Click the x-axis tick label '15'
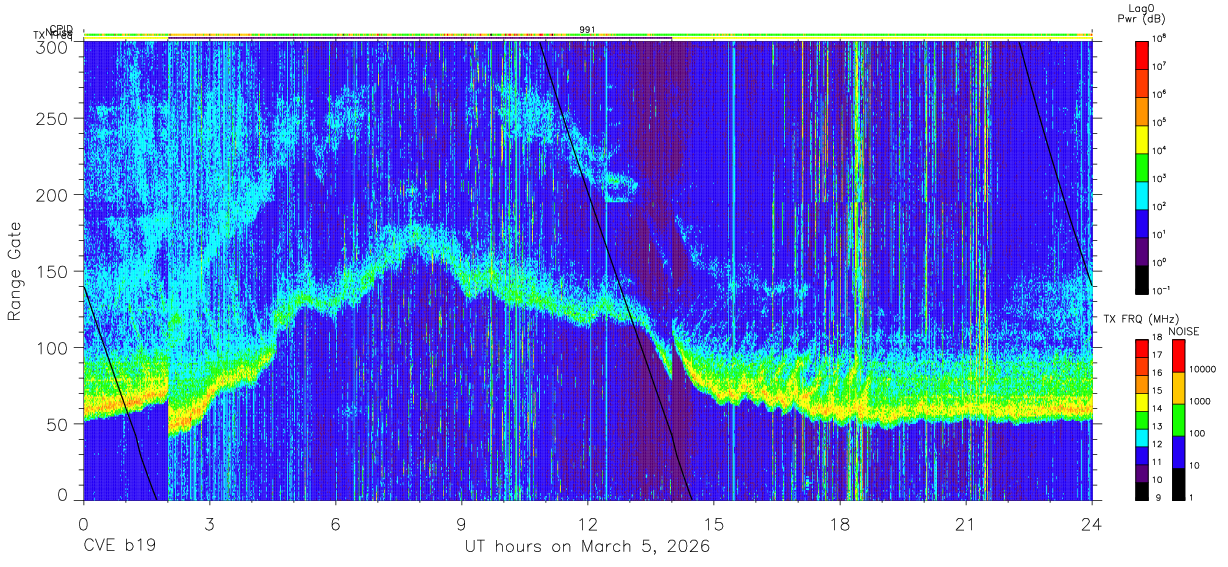This screenshot has height=567, width=1228. pos(714,523)
